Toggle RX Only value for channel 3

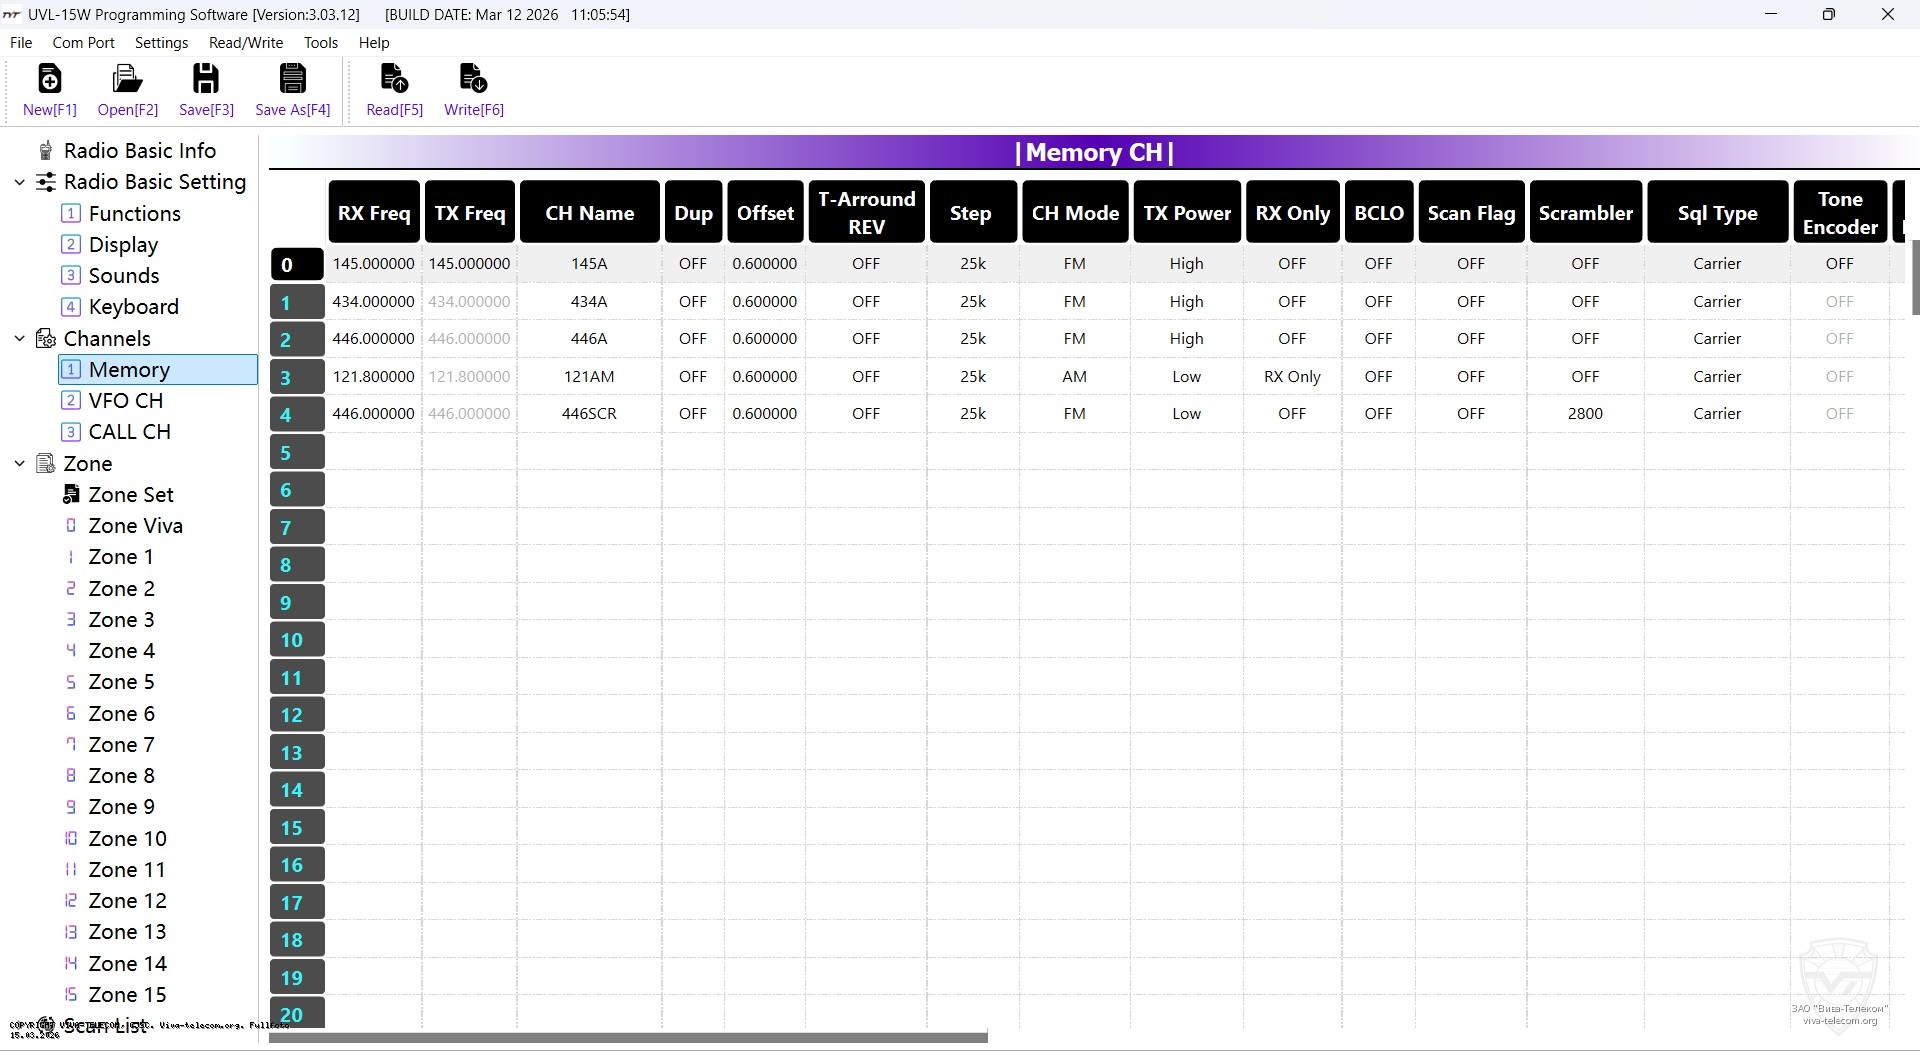point(1292,377)
